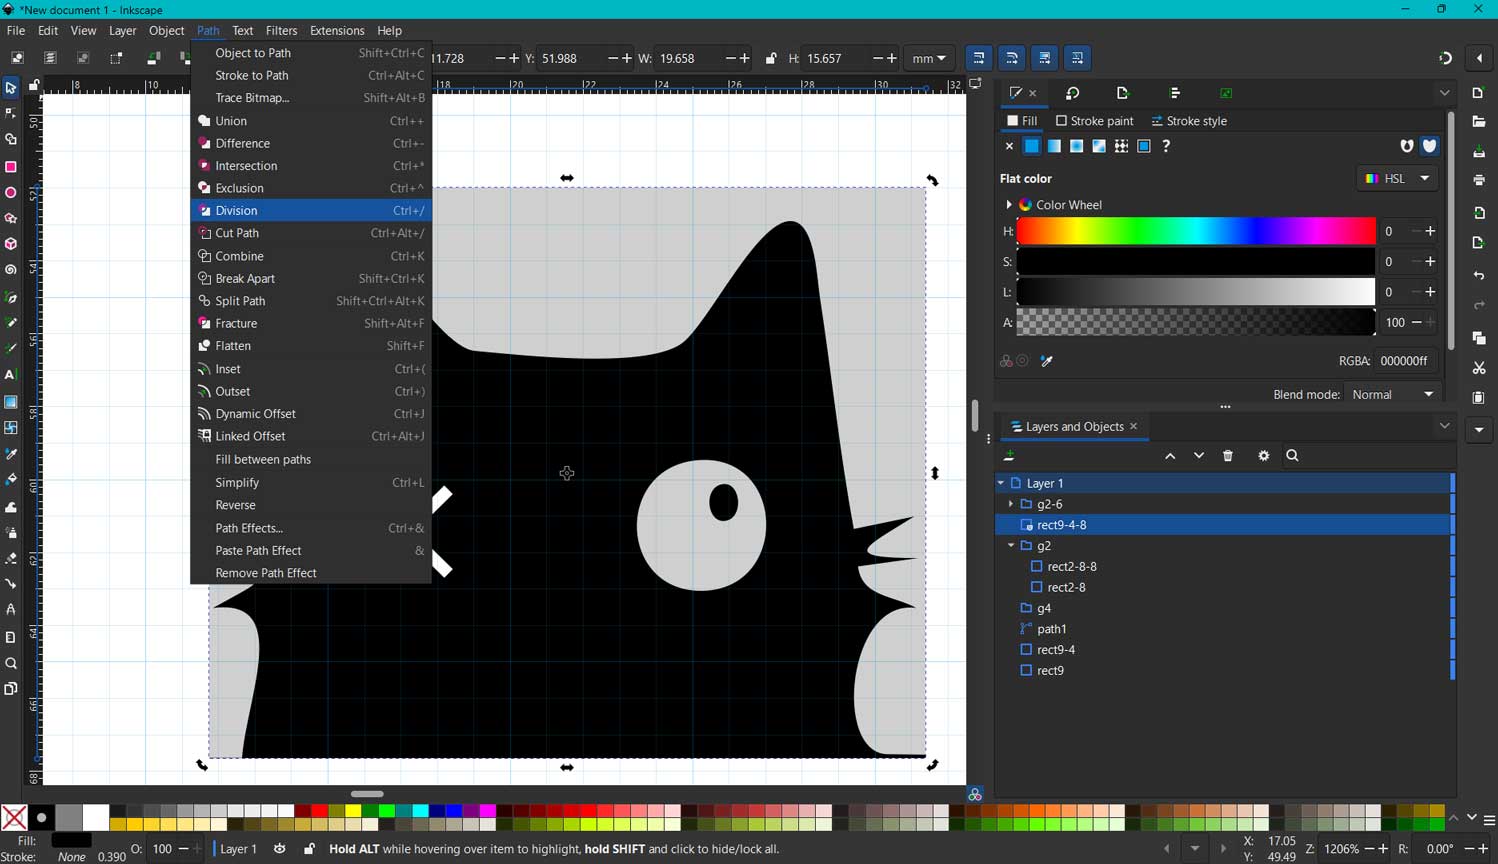Set fill to linear gradient
Screen dimensions: 1498x864
[1053, 146]
